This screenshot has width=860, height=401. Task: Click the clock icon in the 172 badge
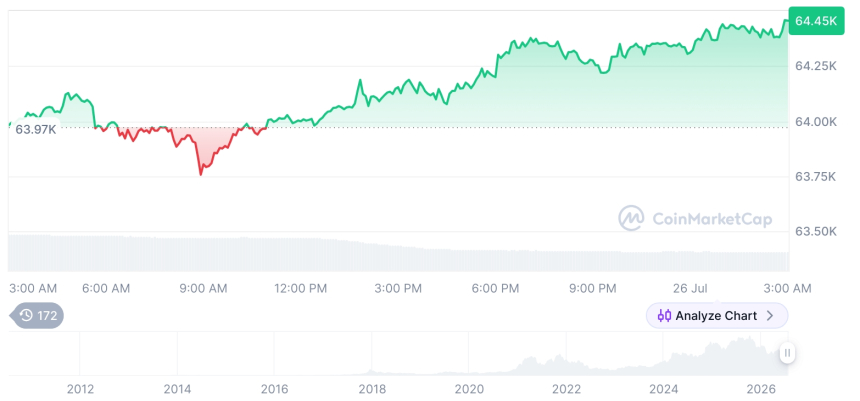point(26,315)
